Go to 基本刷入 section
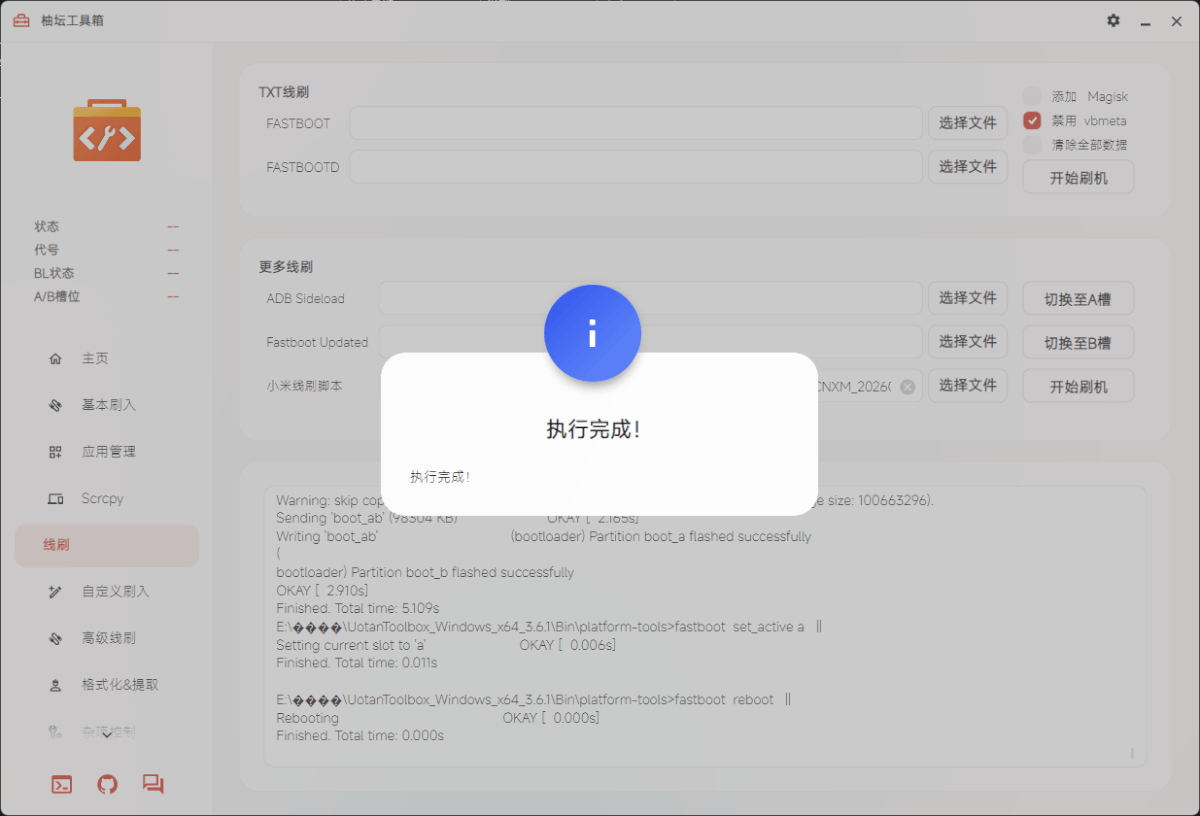1200x816 pixels. pos(107,405)
